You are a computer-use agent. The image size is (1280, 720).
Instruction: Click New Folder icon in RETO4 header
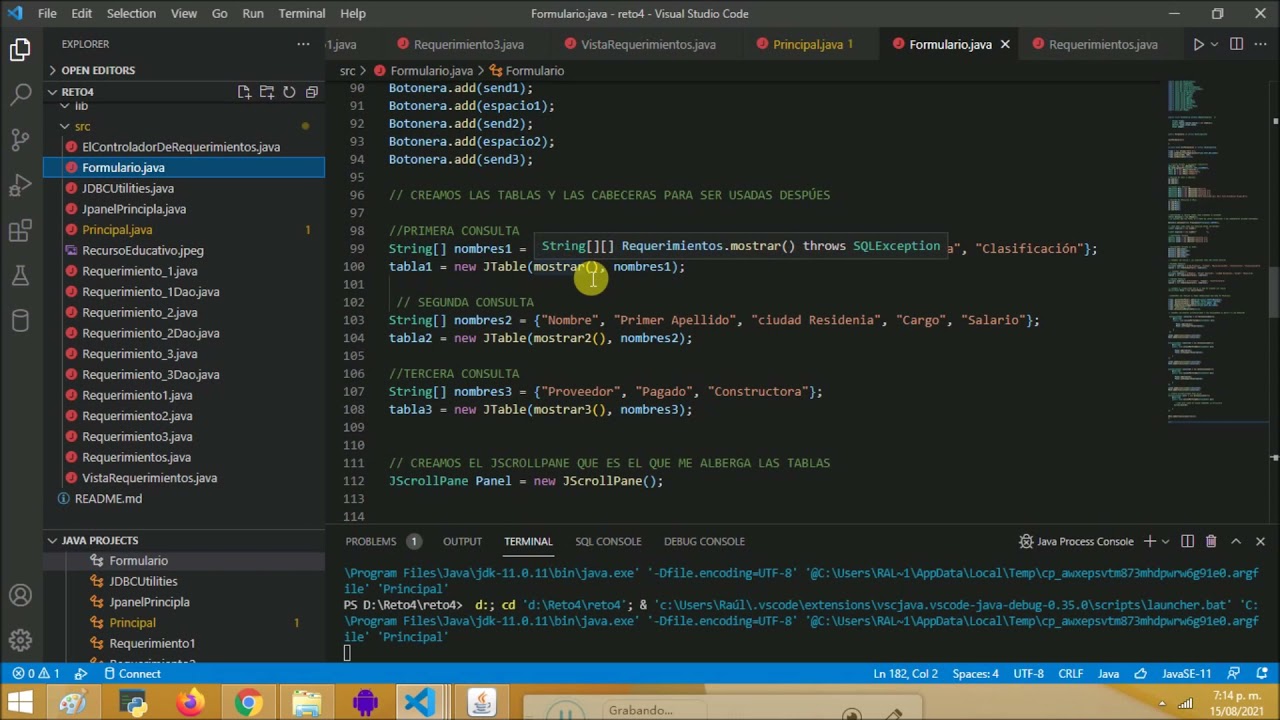click(267, 92)
